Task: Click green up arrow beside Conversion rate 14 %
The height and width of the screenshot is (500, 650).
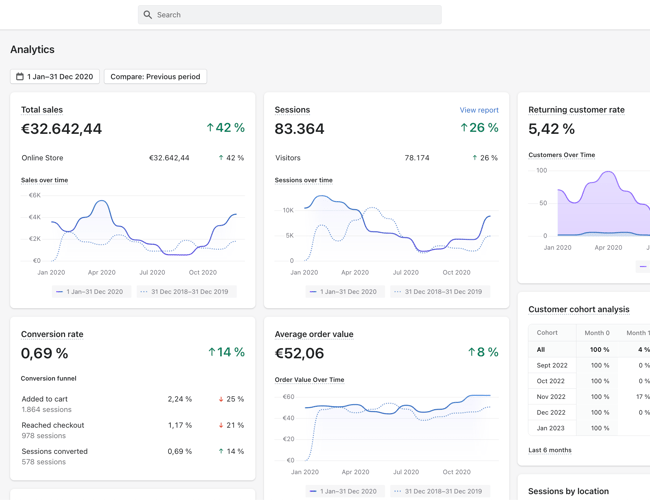Action: pyautogui.click(x=212, y=352)
